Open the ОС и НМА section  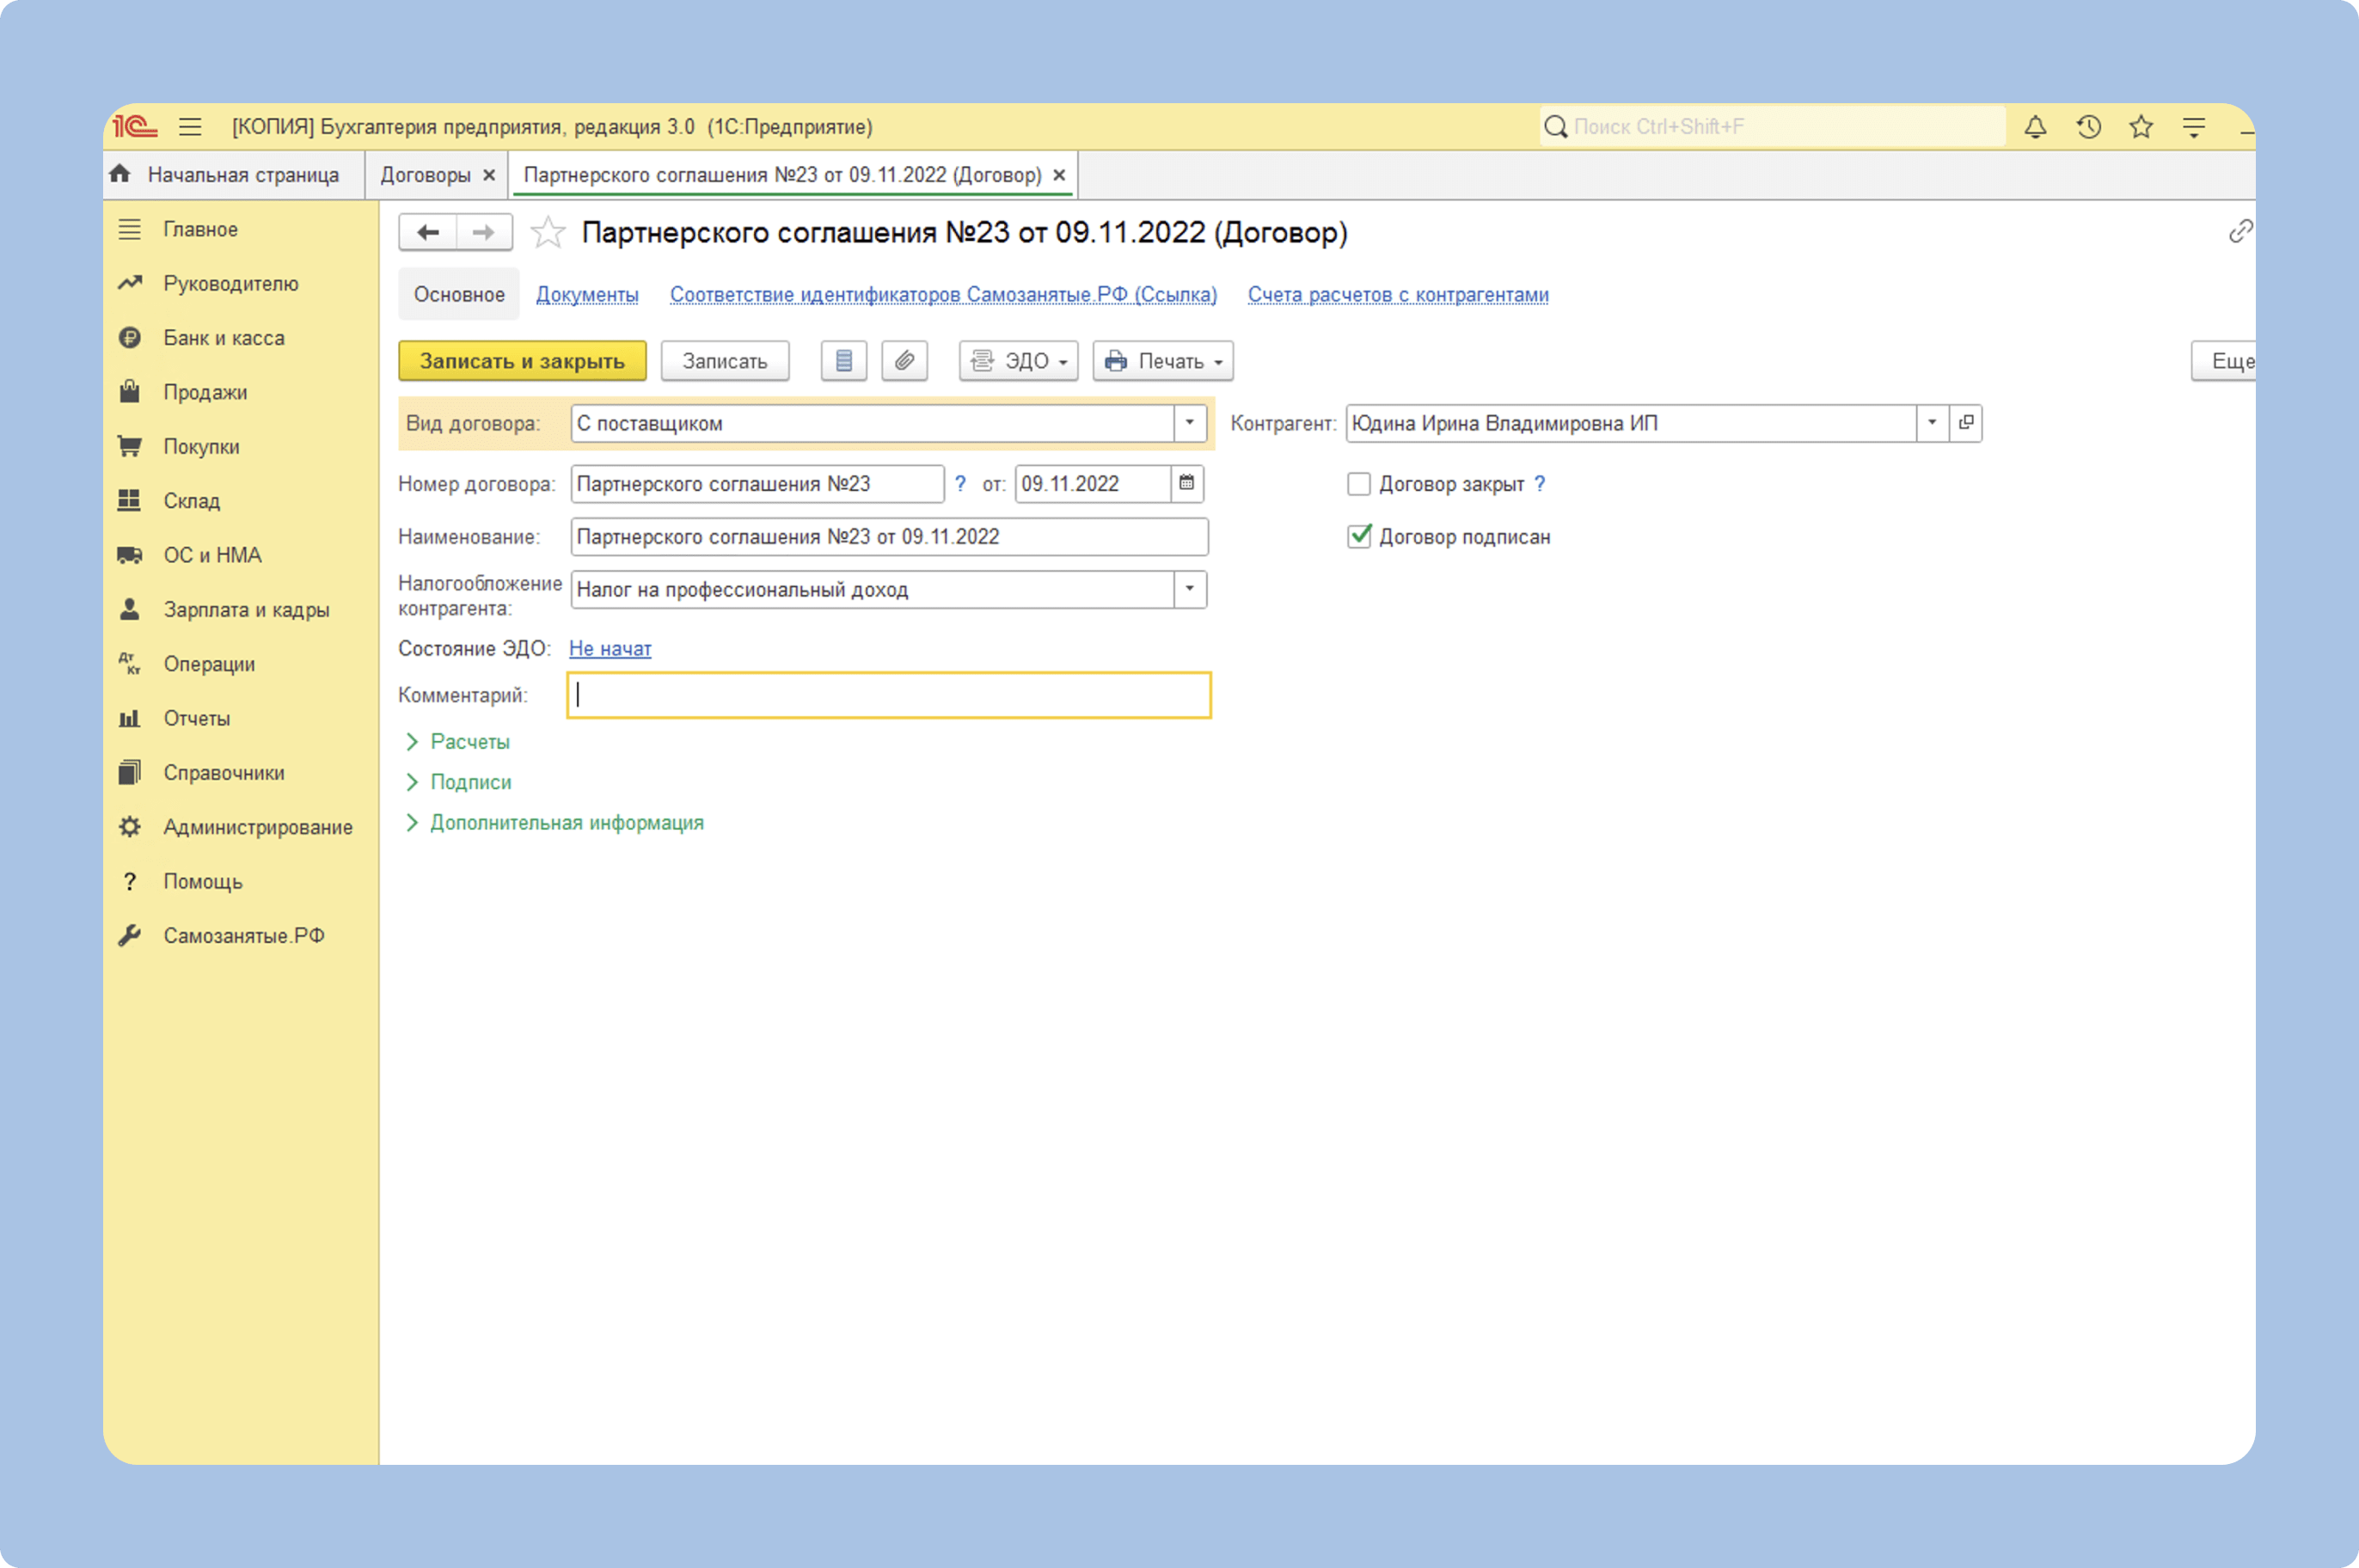[212, 555]
